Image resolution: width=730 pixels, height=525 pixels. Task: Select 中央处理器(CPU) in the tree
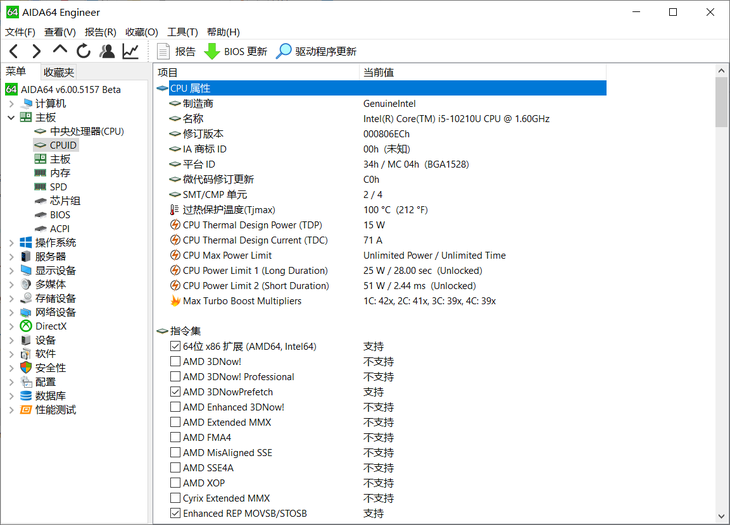pyautogui.click(x=87, y=131)
